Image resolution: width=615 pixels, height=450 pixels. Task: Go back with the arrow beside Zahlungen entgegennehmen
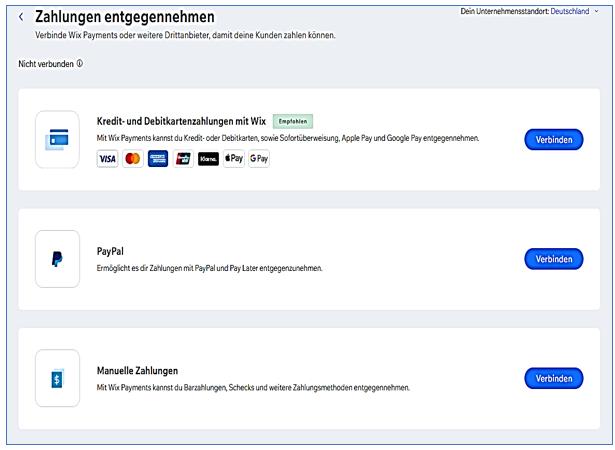(x=21, y=17)
